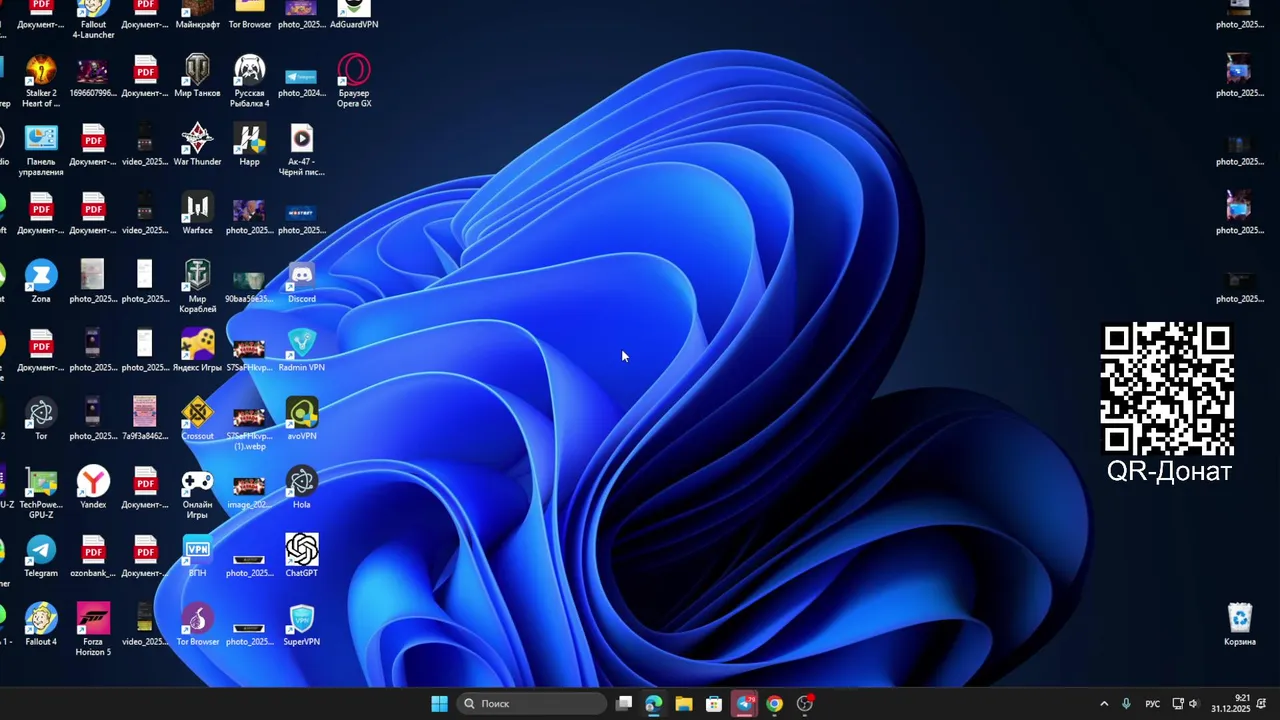
Task: Select the Корзина recycle bin
Action: (1239, 624)
